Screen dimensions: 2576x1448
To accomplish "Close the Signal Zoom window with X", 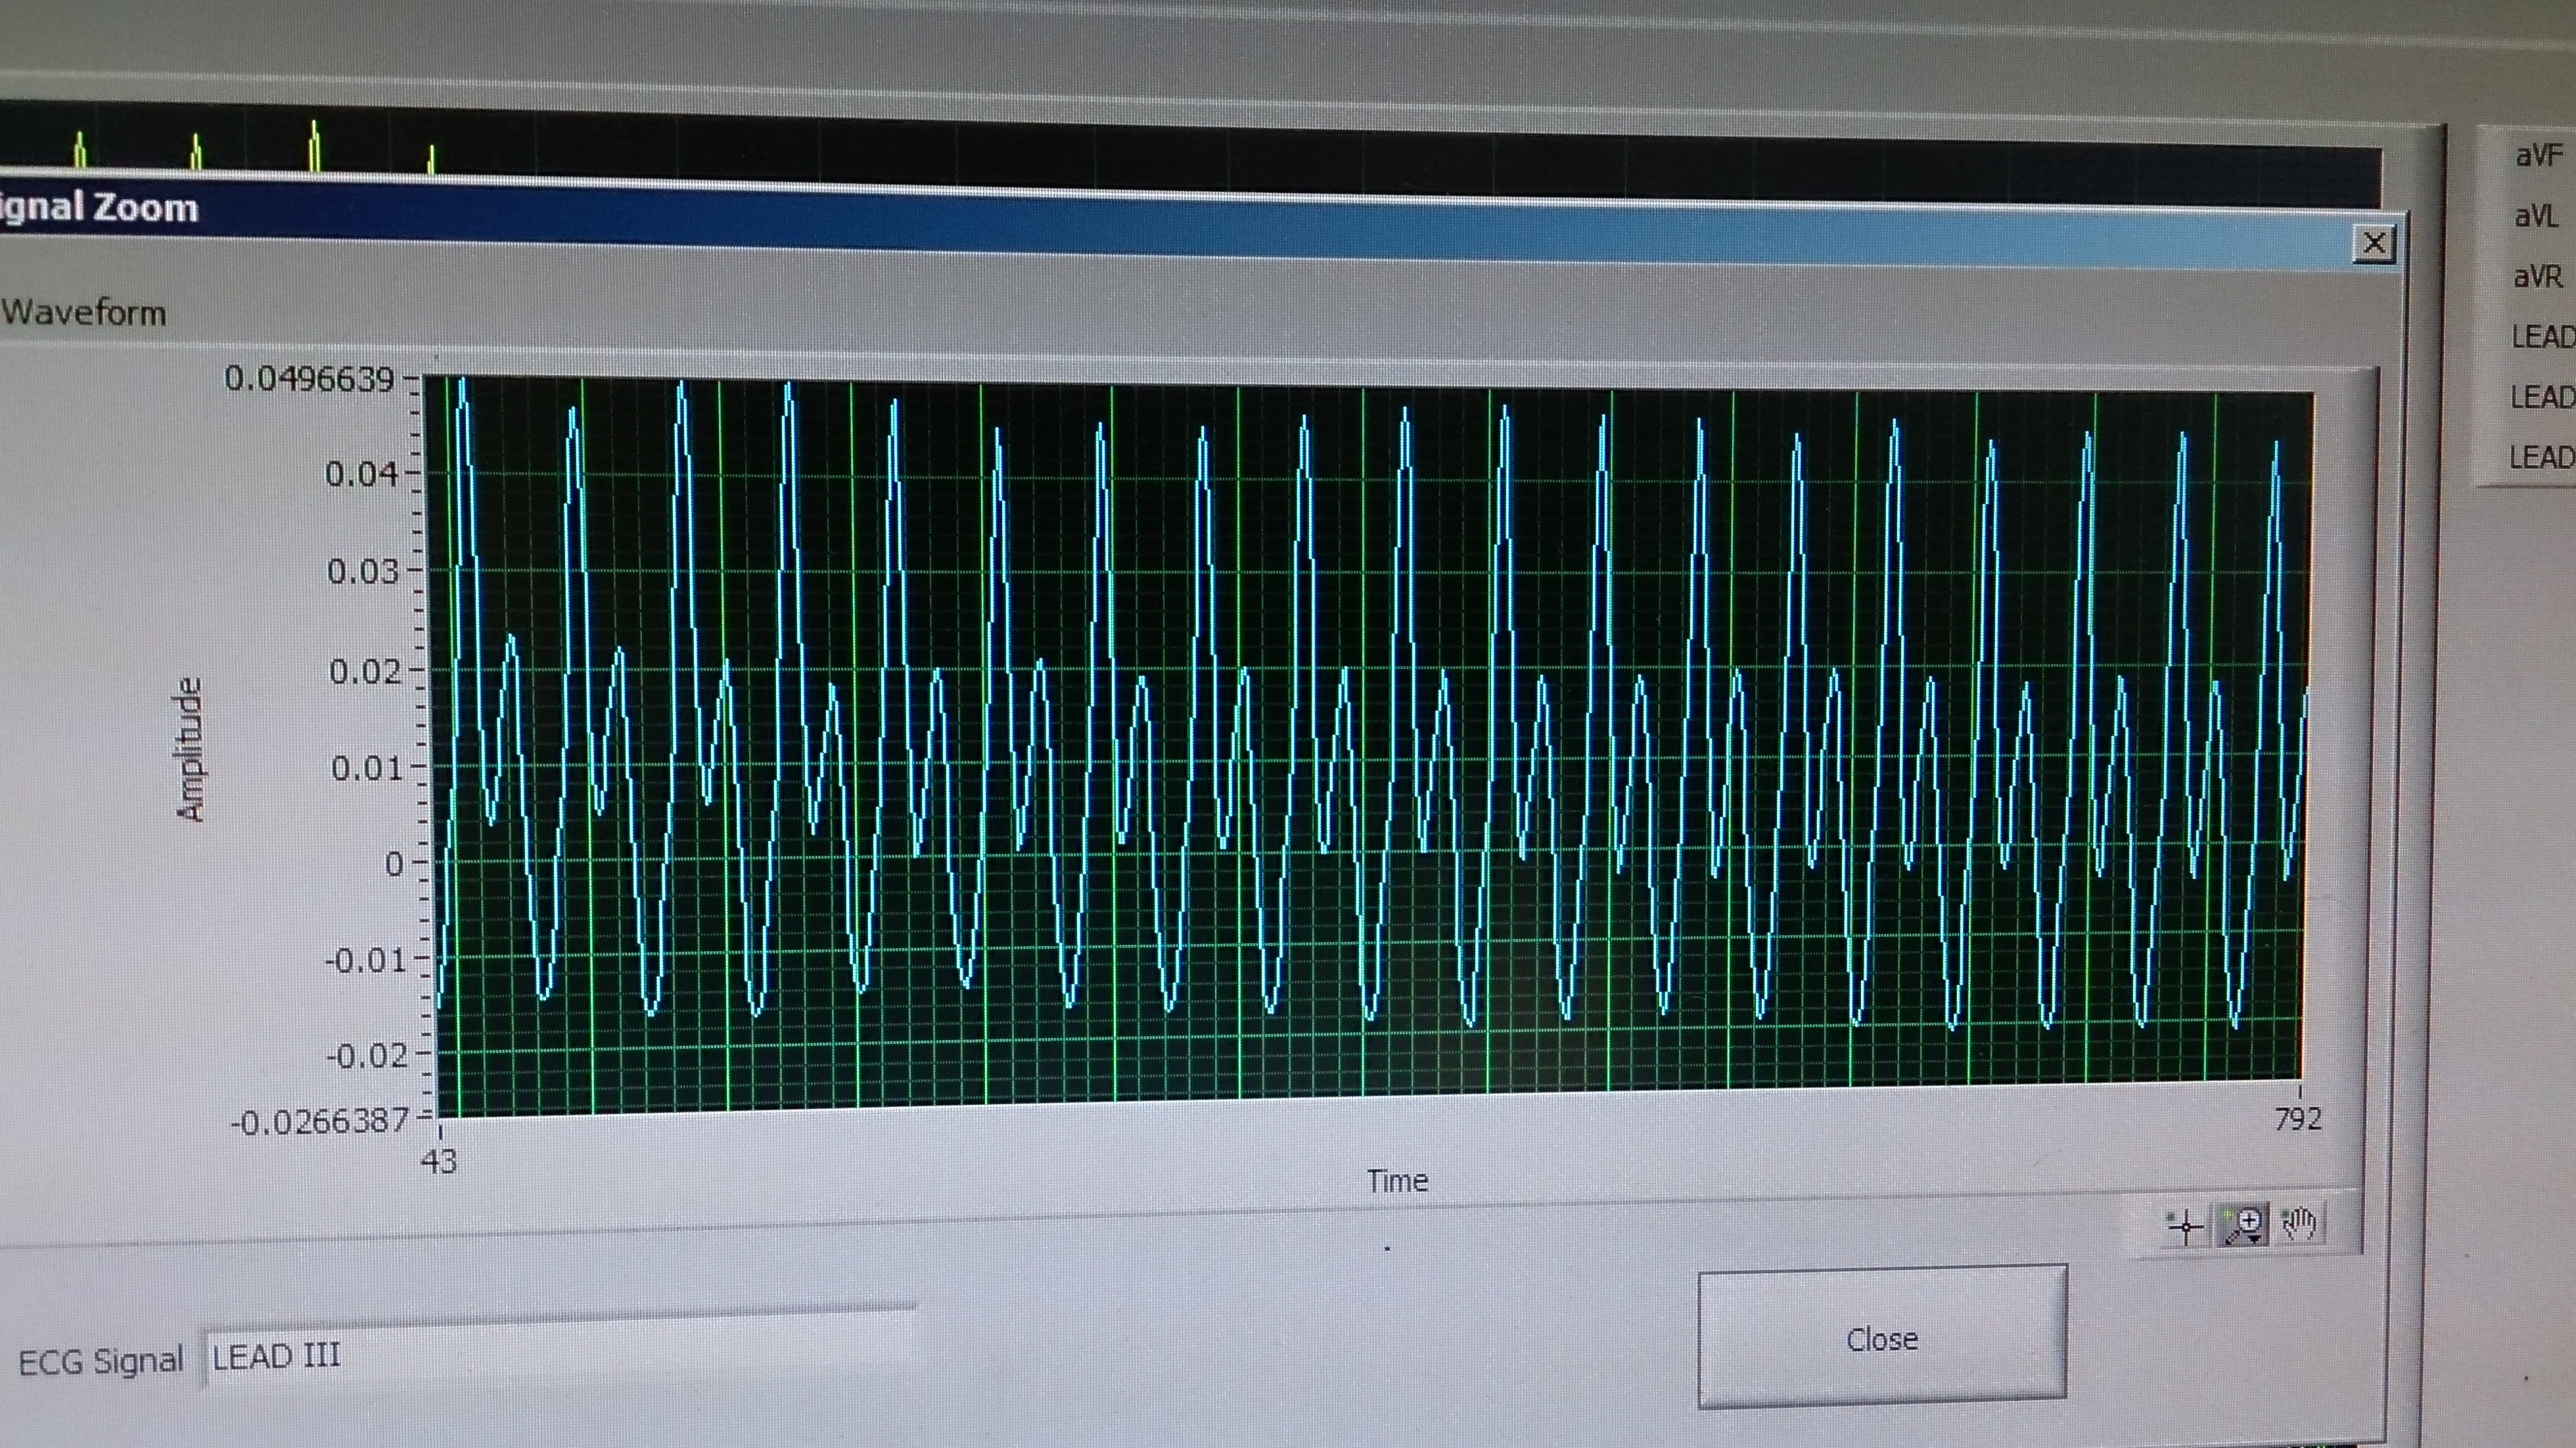I will pos(2374,243).
